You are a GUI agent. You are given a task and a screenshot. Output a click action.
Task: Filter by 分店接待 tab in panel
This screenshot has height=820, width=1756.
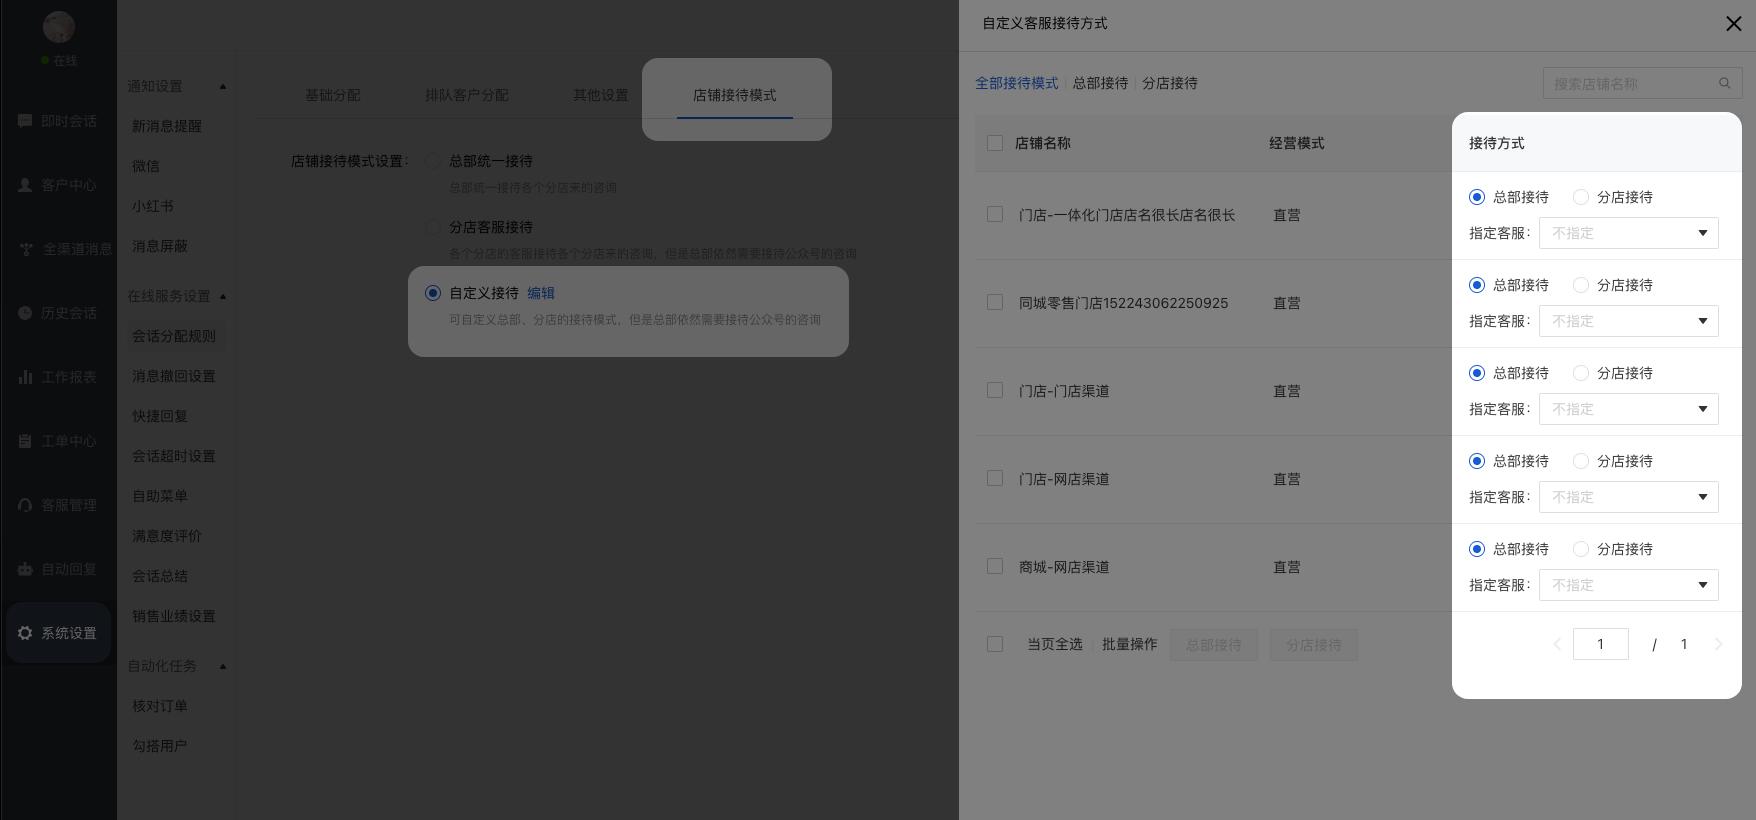[1169, 83]
